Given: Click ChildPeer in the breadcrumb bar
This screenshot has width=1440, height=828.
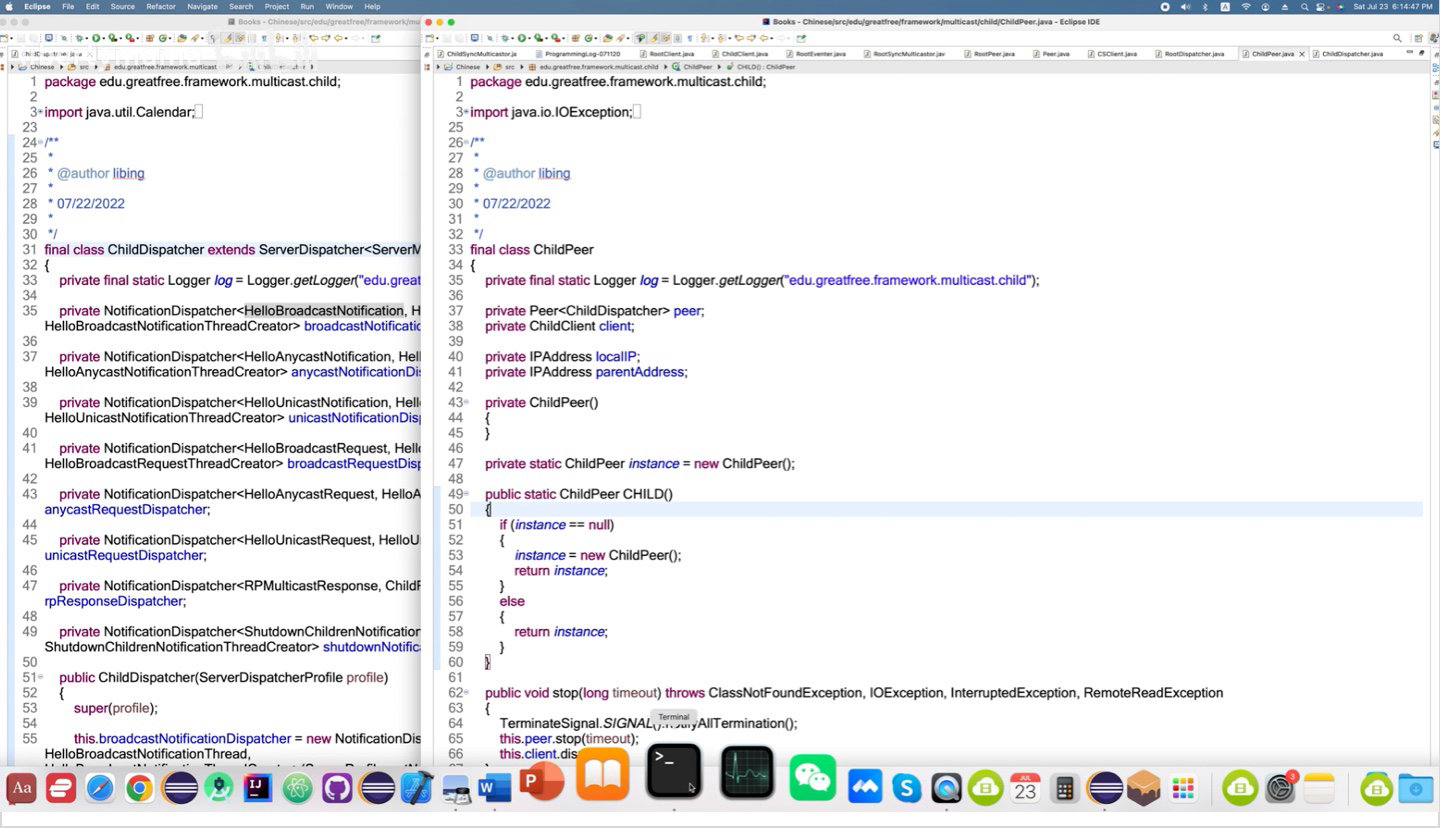Looking at the screenshot, I should pos(697,67).
